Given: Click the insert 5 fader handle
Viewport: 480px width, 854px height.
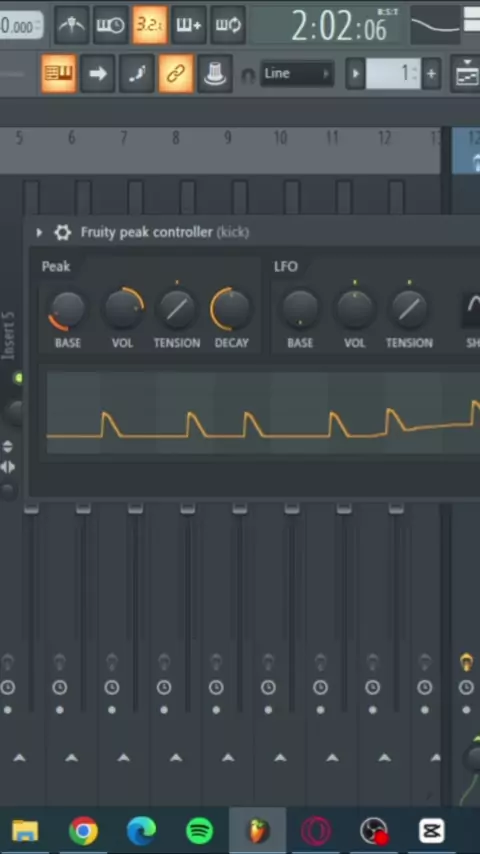Looking at the screenshot, I should [x=31, y=509].
